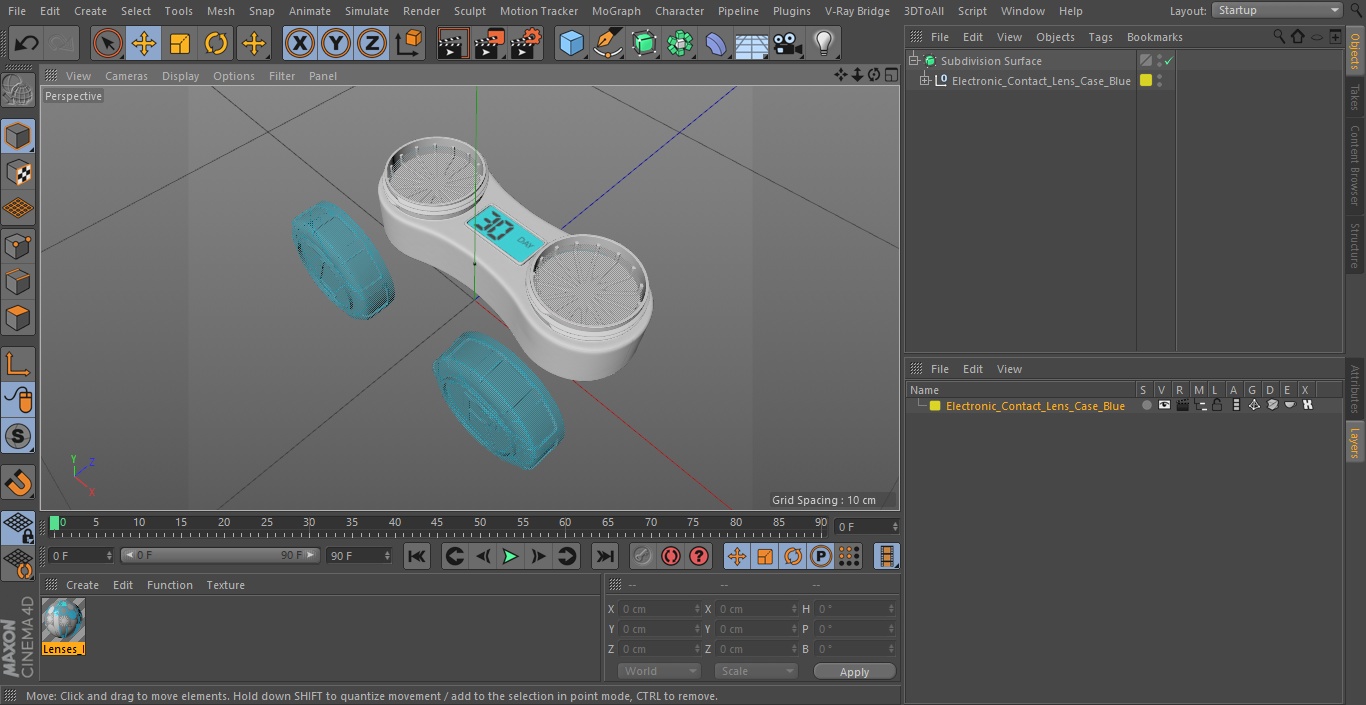Switch to Polygons mode
1366x705 pixels.
[18, 318]
